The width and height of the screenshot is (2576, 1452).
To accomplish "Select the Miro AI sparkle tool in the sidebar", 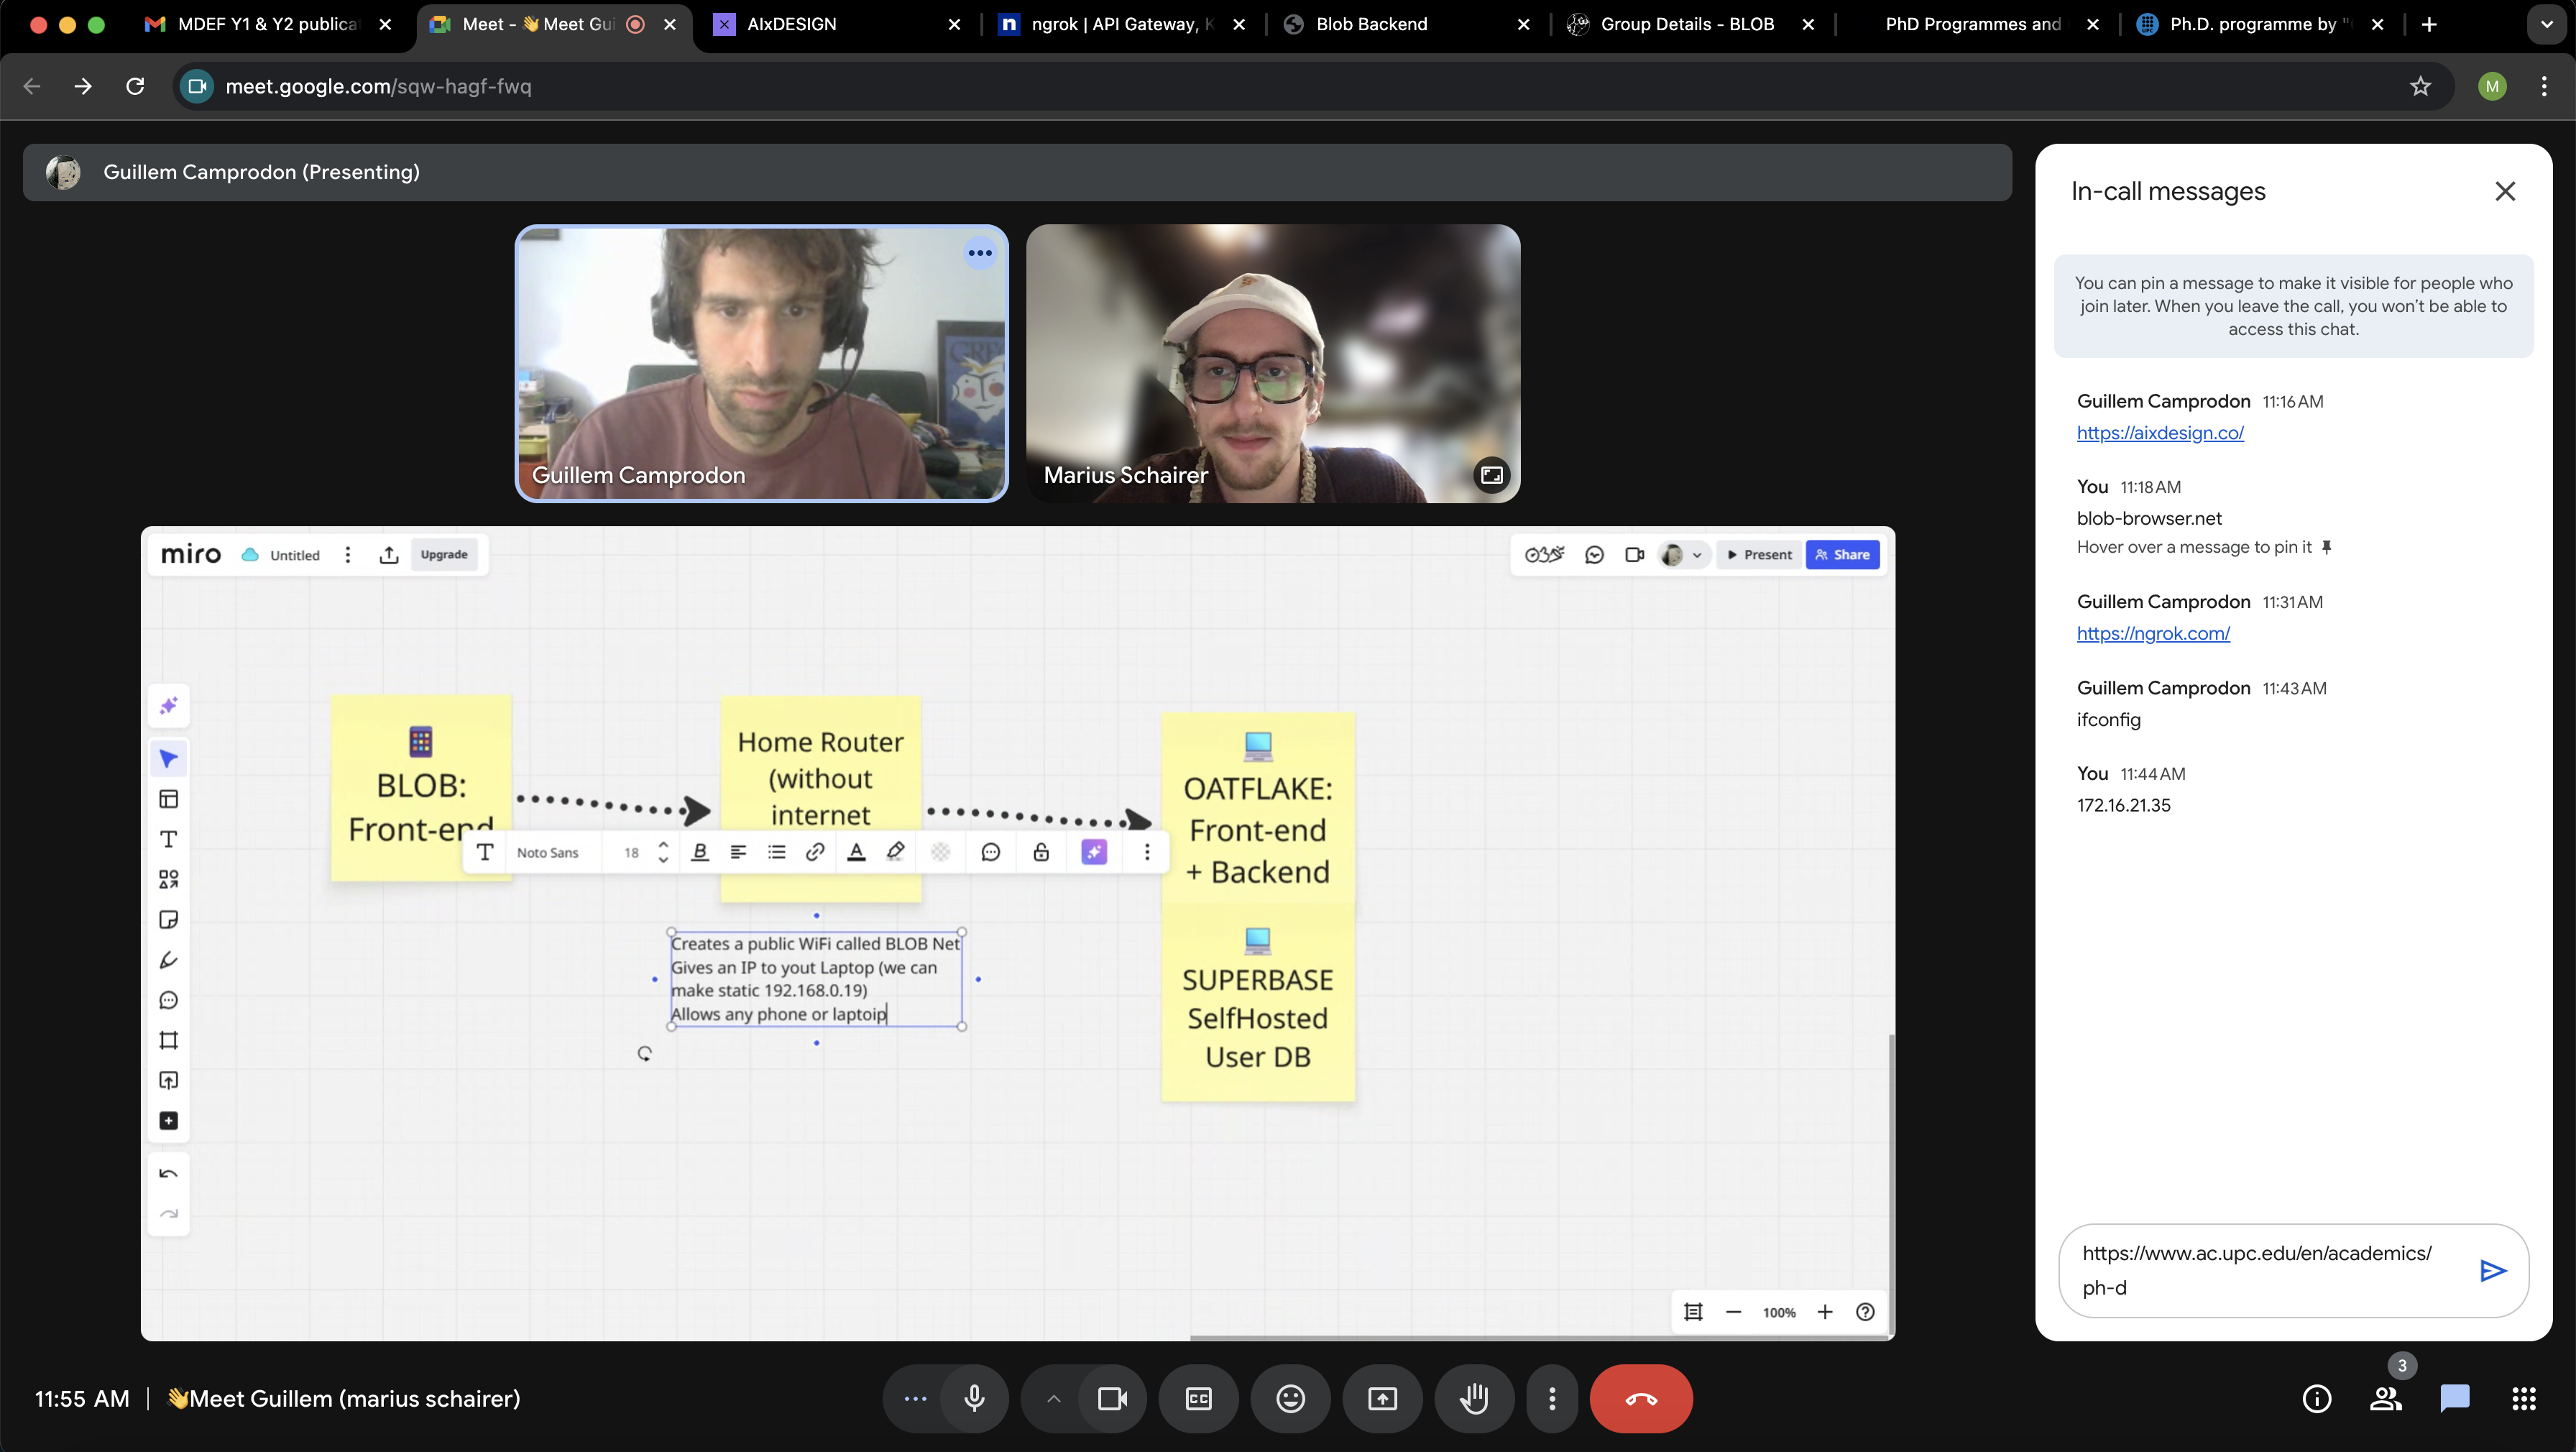I will (x=168, y=706).
